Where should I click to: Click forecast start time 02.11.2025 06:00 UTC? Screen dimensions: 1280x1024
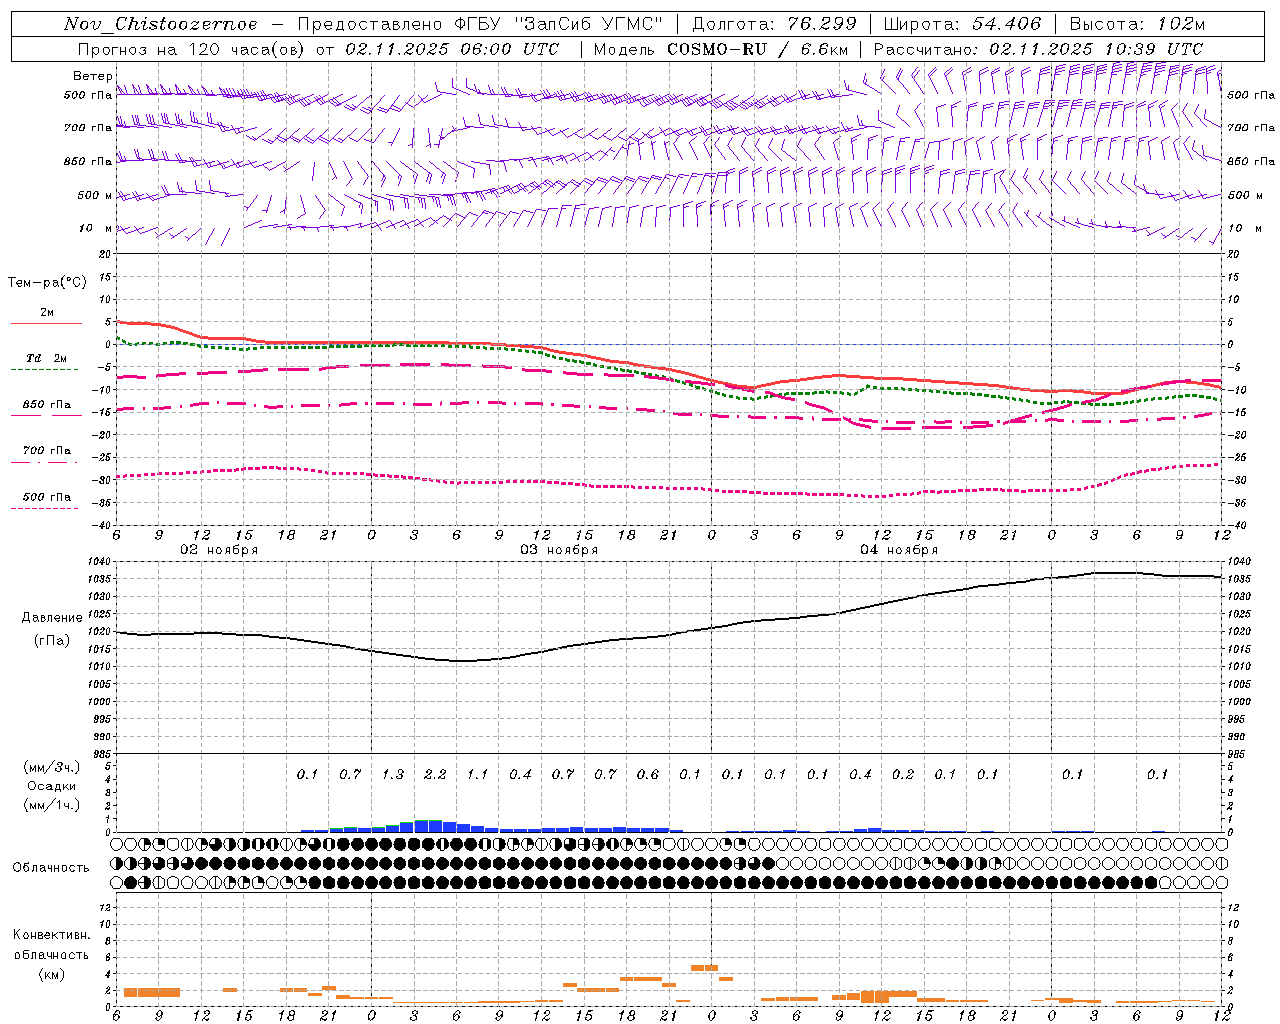pyautogui.click(x=452, y=49)
